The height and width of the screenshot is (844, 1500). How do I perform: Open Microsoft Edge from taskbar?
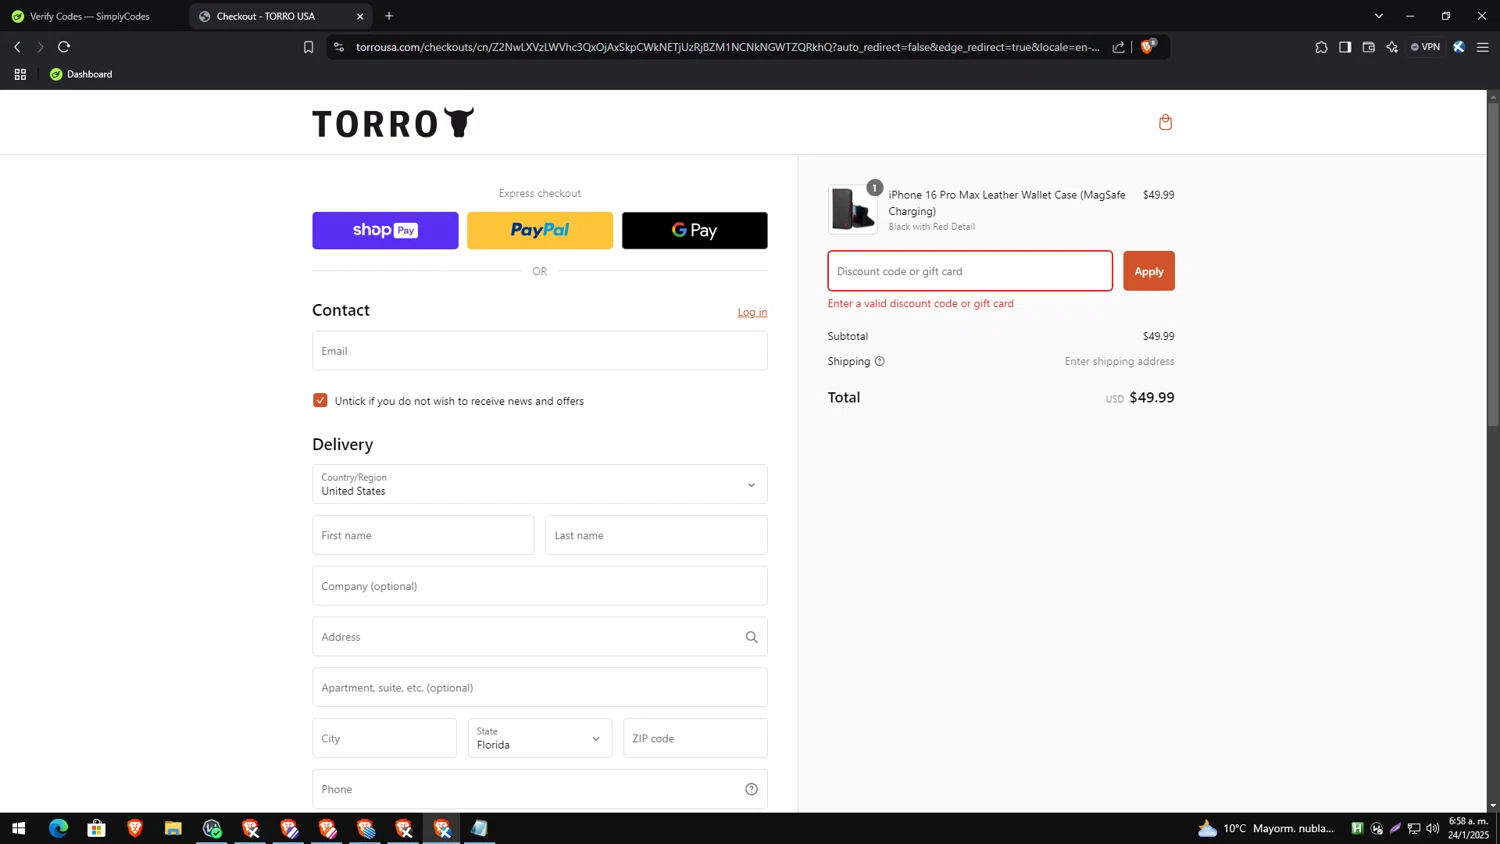pos(58,828)
